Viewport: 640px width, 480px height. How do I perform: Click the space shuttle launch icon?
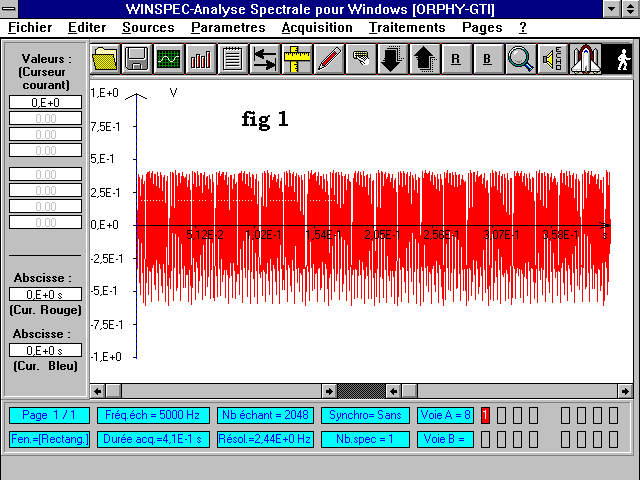(x=585, y=59)
